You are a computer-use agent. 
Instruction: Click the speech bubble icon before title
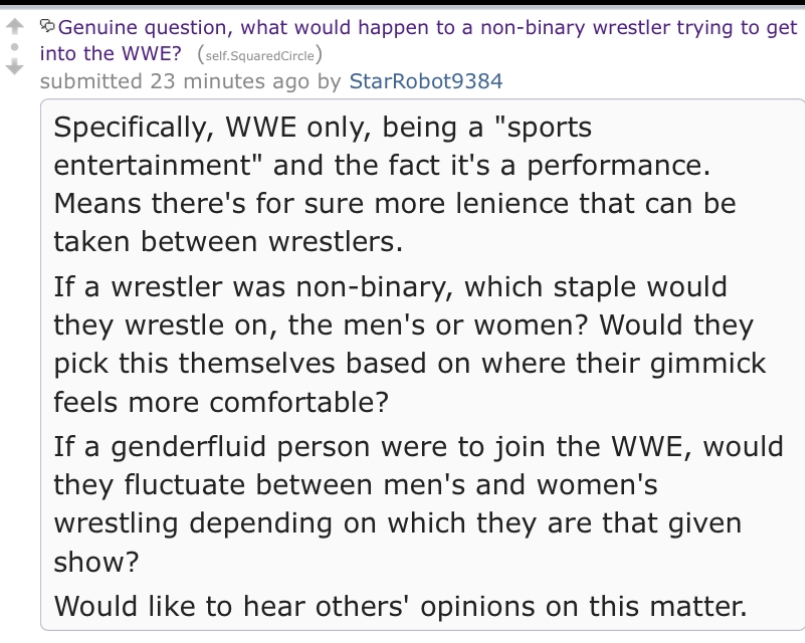pos(47,25)
